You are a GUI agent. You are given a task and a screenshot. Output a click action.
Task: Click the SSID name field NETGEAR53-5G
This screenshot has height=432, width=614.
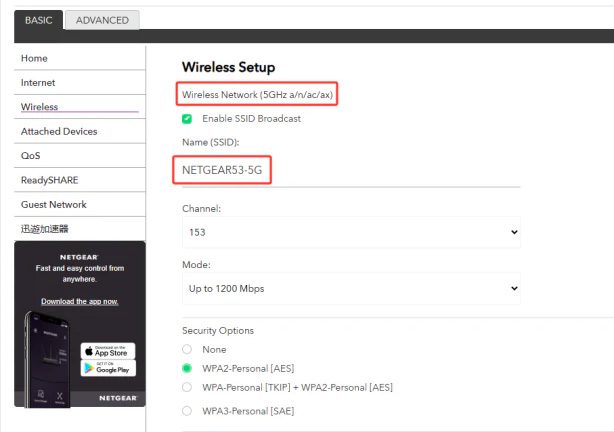tap(351, 170)
